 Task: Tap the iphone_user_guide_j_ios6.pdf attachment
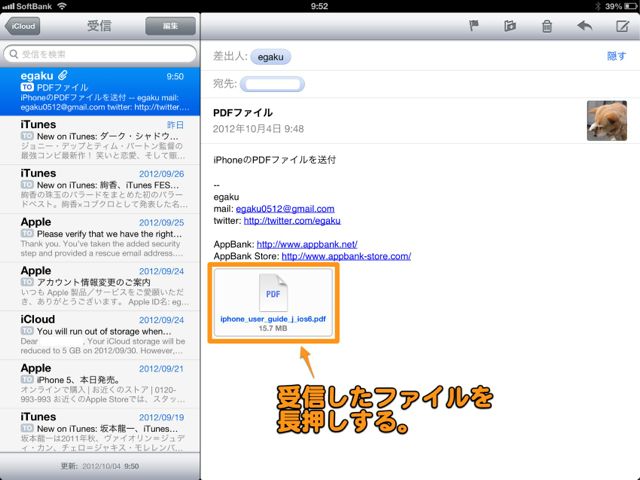coord(273,302)
